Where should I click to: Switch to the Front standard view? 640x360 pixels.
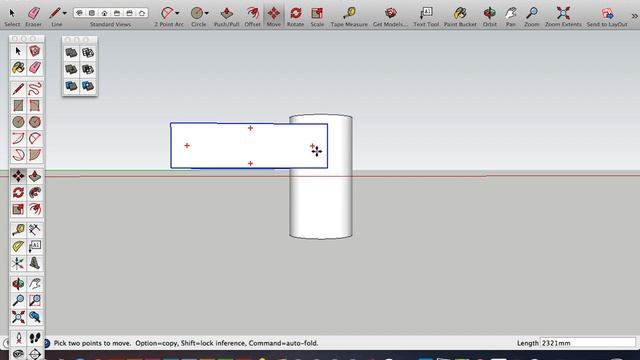pyautogui.click(x=104, y=13)
